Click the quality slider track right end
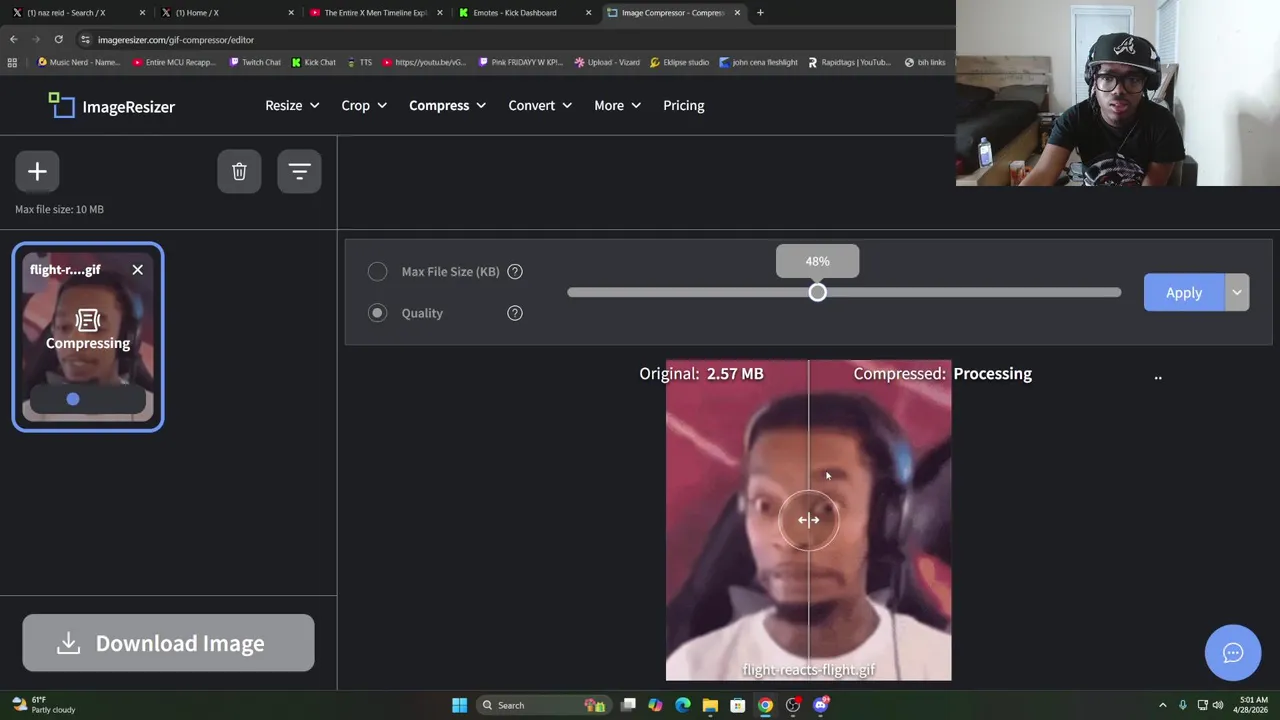The width and height of the screenshot is (1280, 720). (x=1117, y=292)
